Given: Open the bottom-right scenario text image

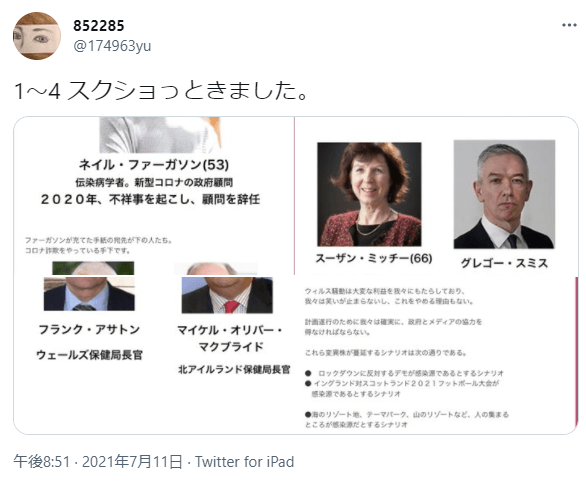Looking at the screenshot, I should (437, 355).
